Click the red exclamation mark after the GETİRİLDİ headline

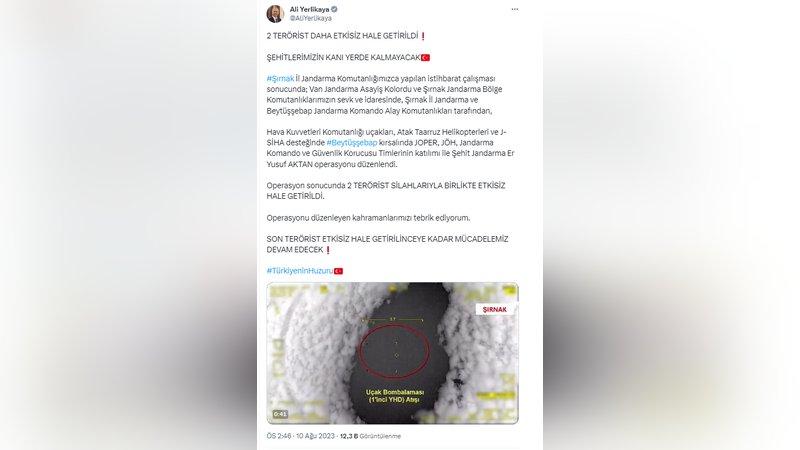click(423, 36)
